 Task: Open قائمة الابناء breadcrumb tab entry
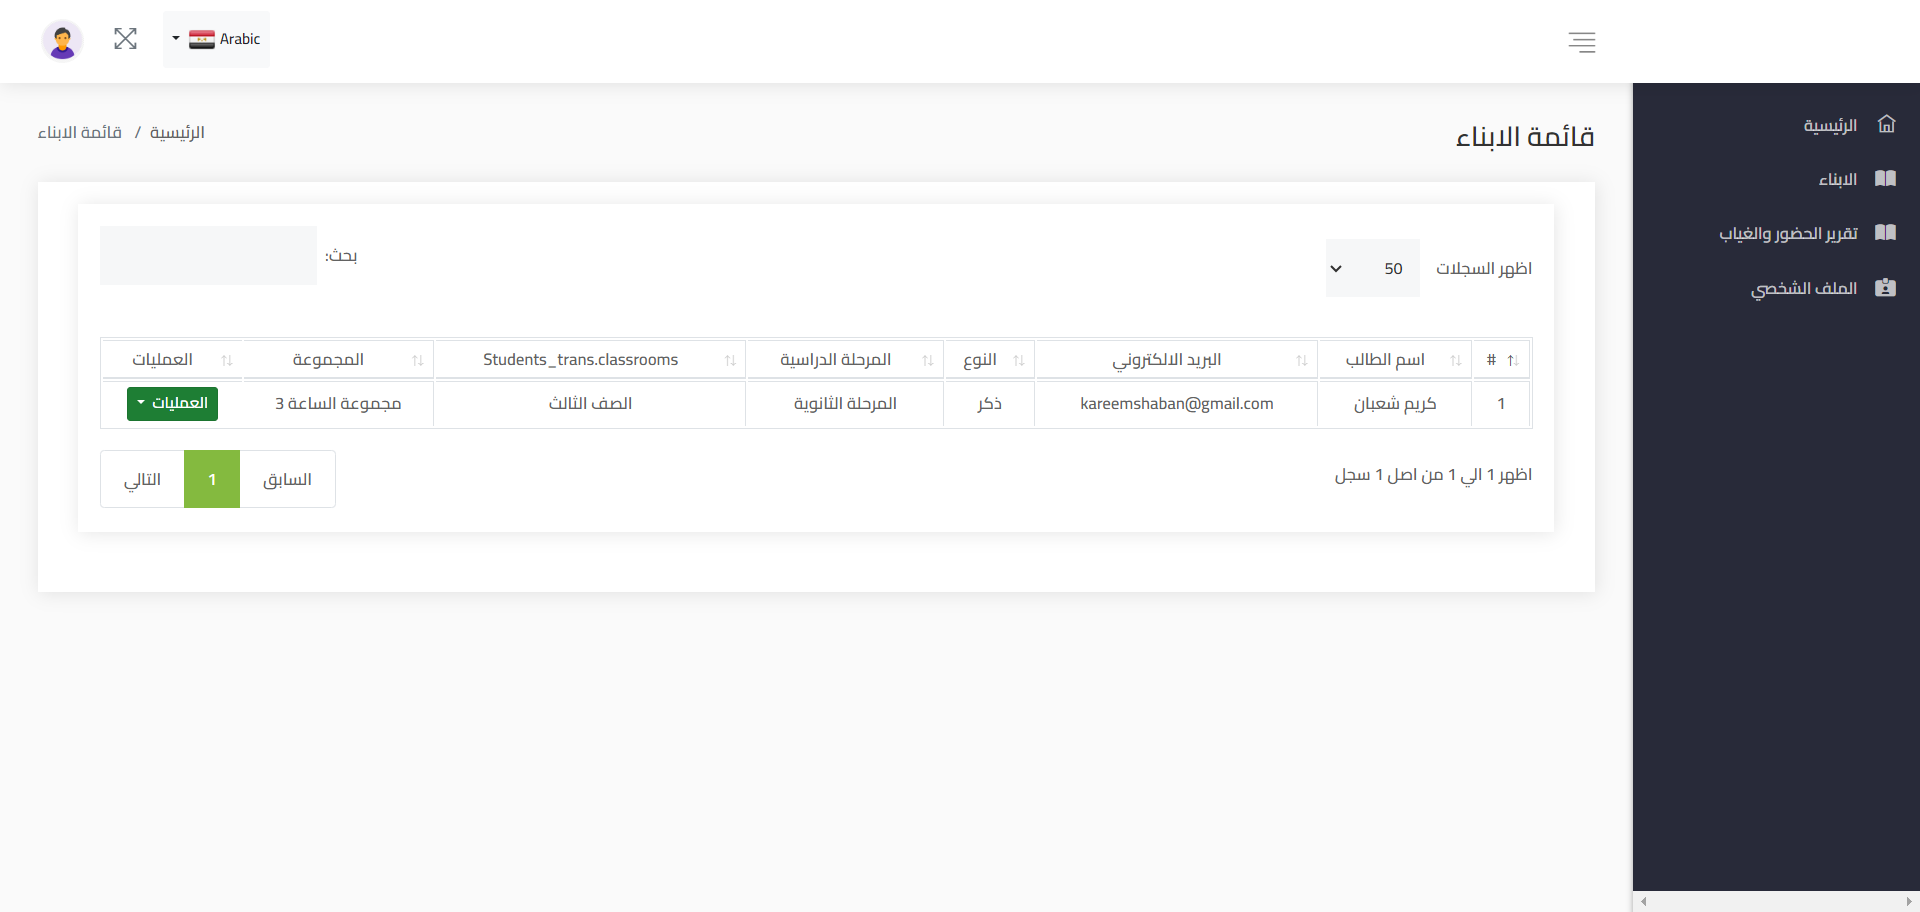pyautogui.click(x=79, y=132)
